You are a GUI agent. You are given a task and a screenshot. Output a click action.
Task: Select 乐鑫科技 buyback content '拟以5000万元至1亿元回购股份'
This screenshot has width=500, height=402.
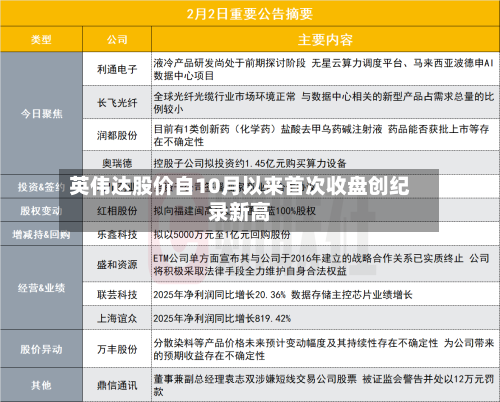pos(222,234)
